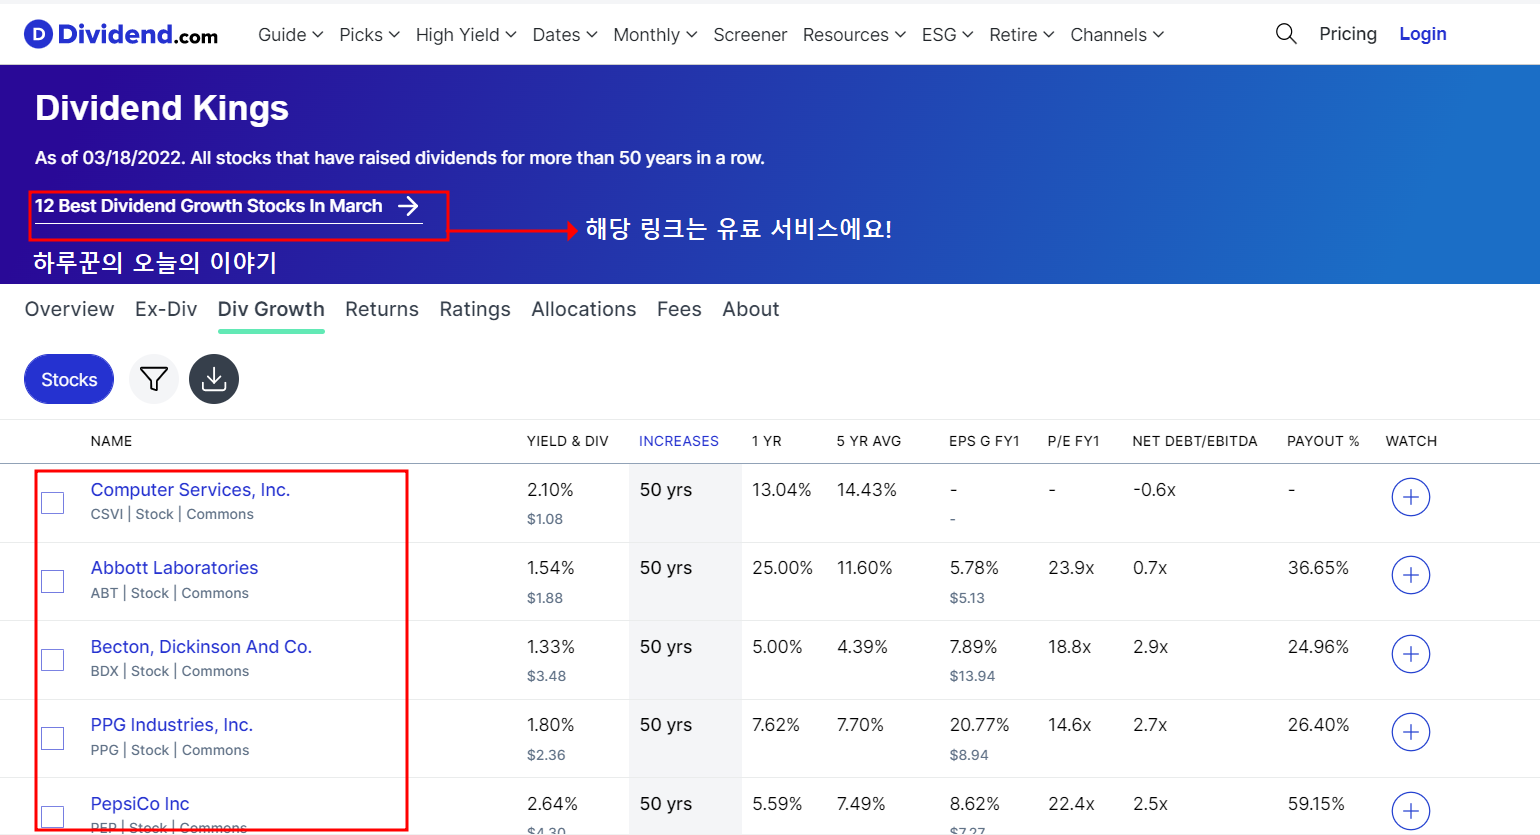Image resolution: width=1540 pixels, height=835 pixels.
Task: Open the Dividend.com home logo
Action: click(x=121, y=35)
